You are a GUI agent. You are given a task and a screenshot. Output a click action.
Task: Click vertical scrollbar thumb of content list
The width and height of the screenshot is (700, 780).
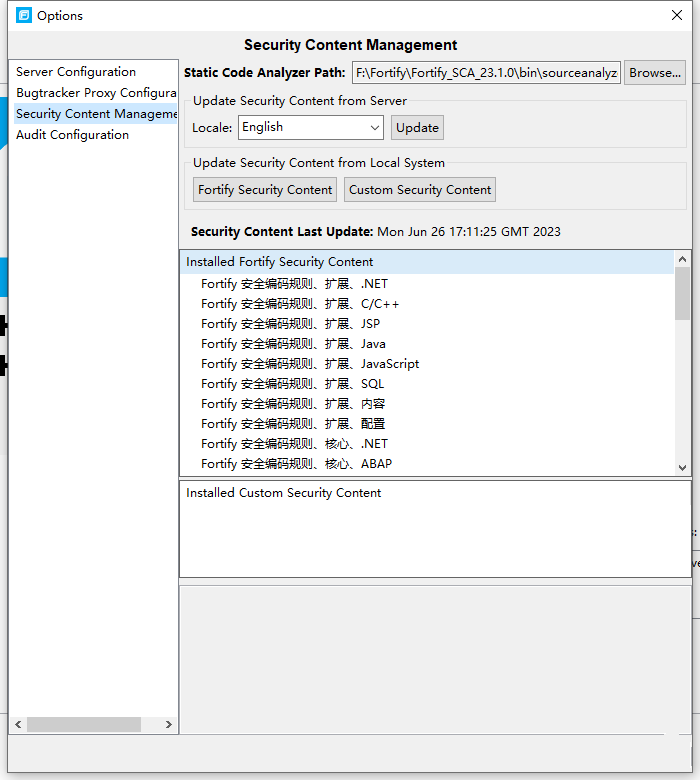tap(682, 293)
